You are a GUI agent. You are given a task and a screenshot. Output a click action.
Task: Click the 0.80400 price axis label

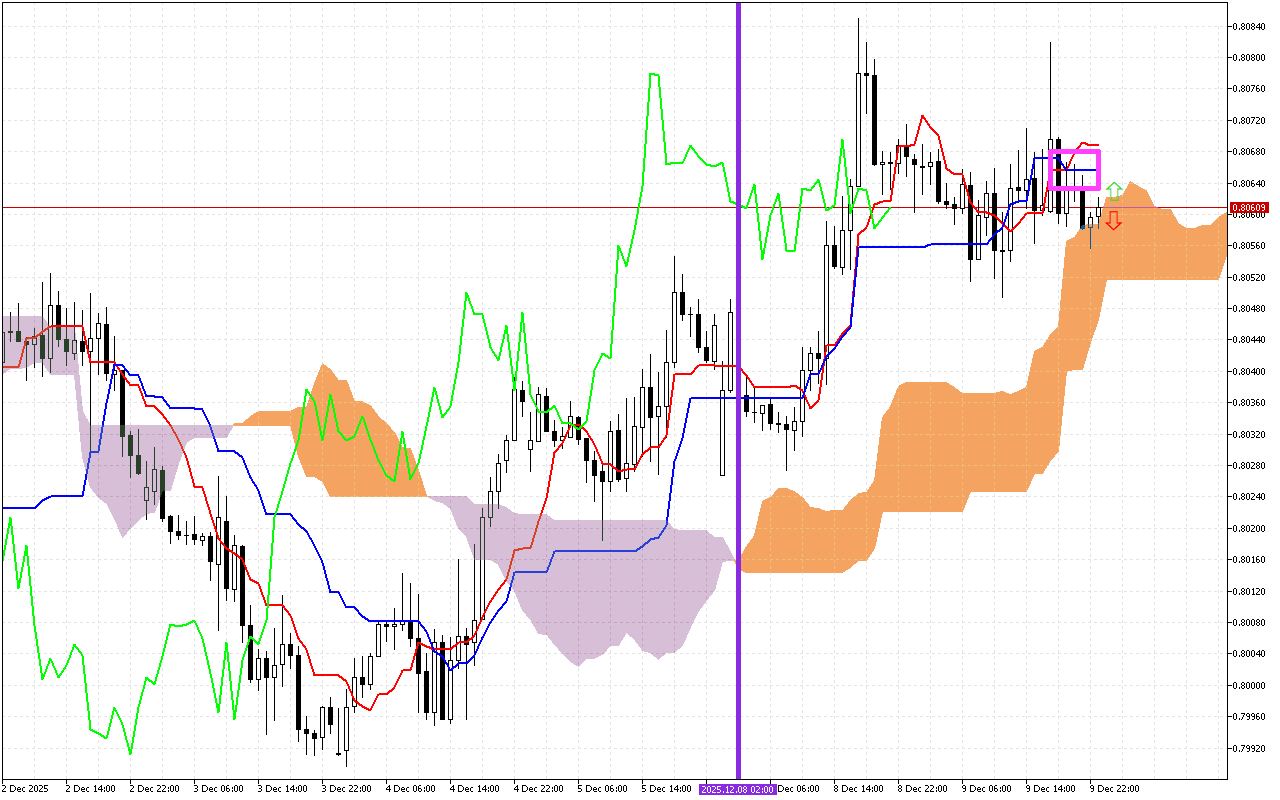tap(1249, 371)
